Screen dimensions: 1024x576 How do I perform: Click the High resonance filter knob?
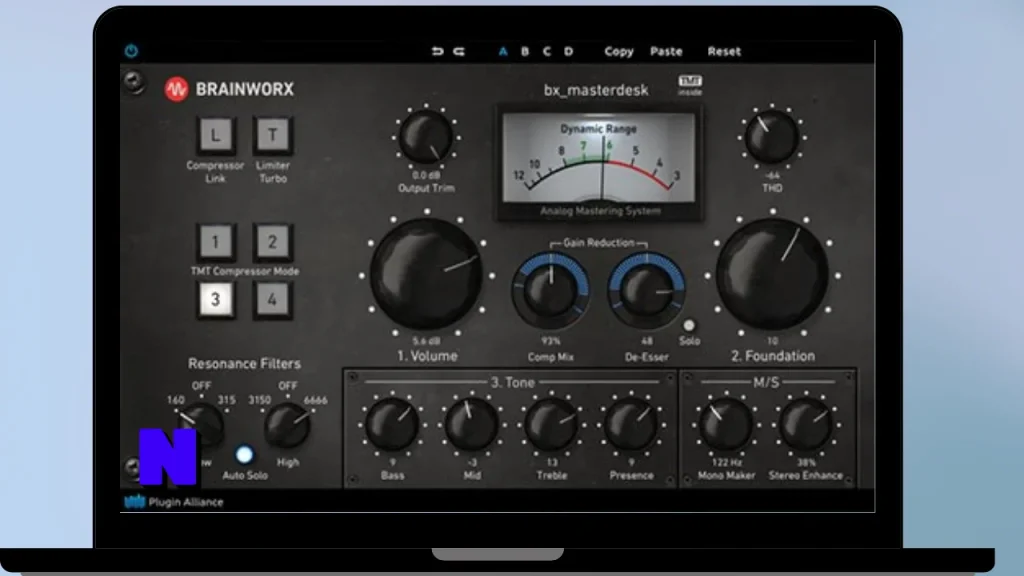coord(287,426)
